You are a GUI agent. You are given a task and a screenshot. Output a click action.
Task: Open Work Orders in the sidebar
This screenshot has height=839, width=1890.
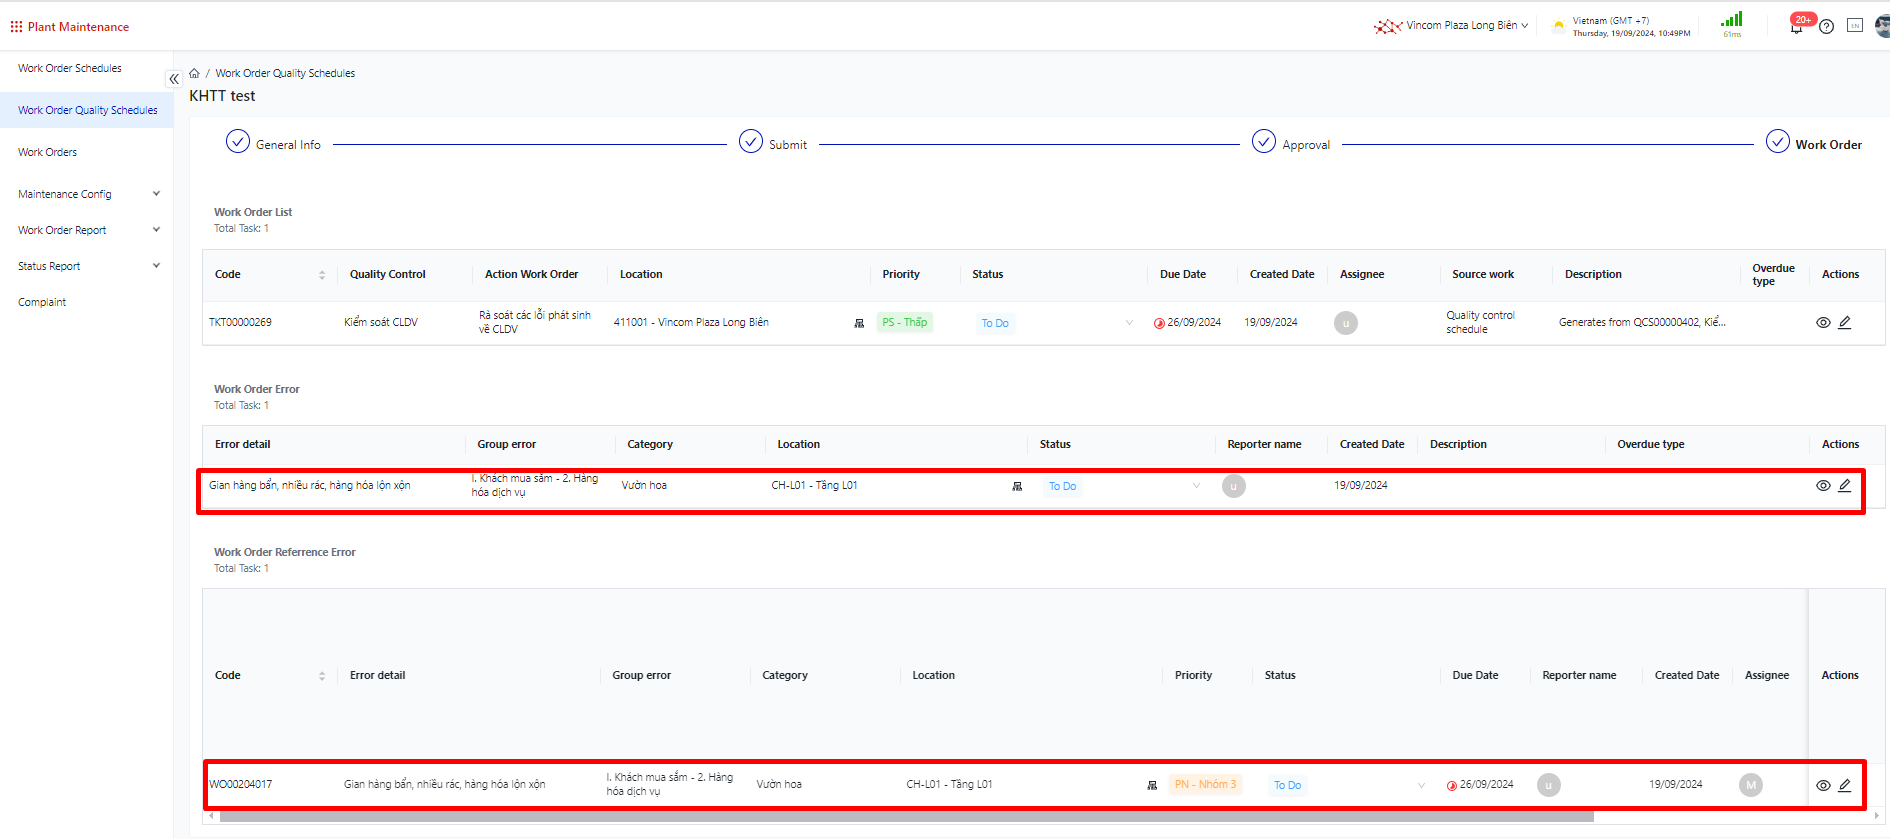click(x=48, y=152)
